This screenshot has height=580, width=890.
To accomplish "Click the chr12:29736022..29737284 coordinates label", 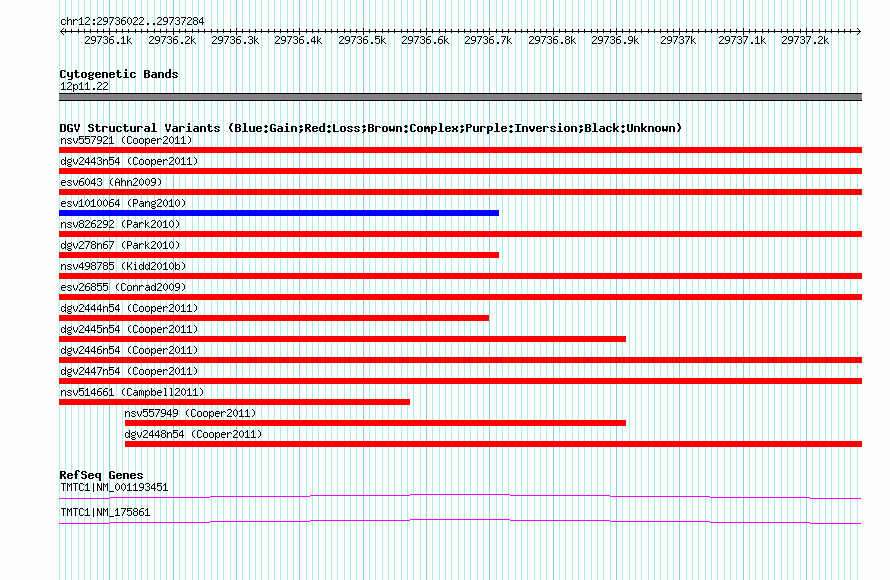I will (132, 21).
